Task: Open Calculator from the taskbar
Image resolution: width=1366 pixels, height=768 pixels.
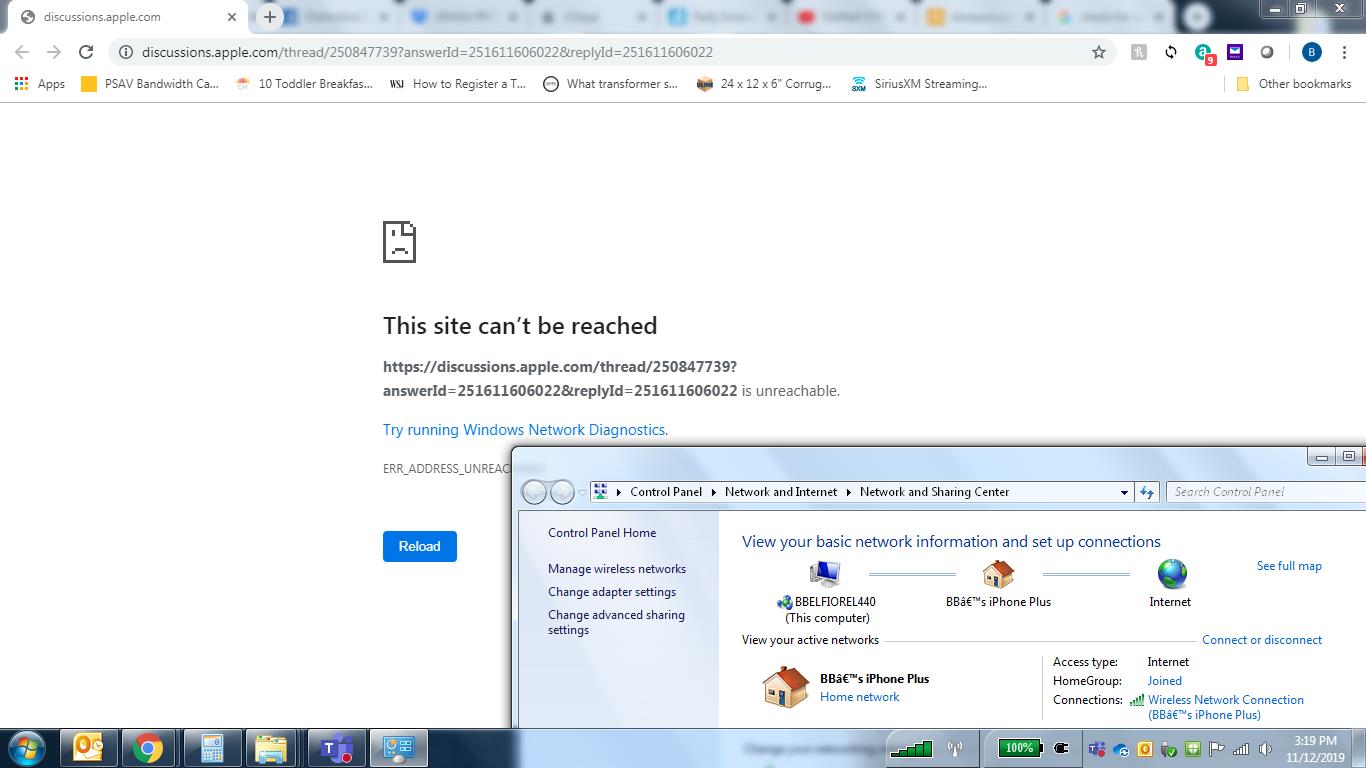Action: pyautogui.click(x=211, y=748)
